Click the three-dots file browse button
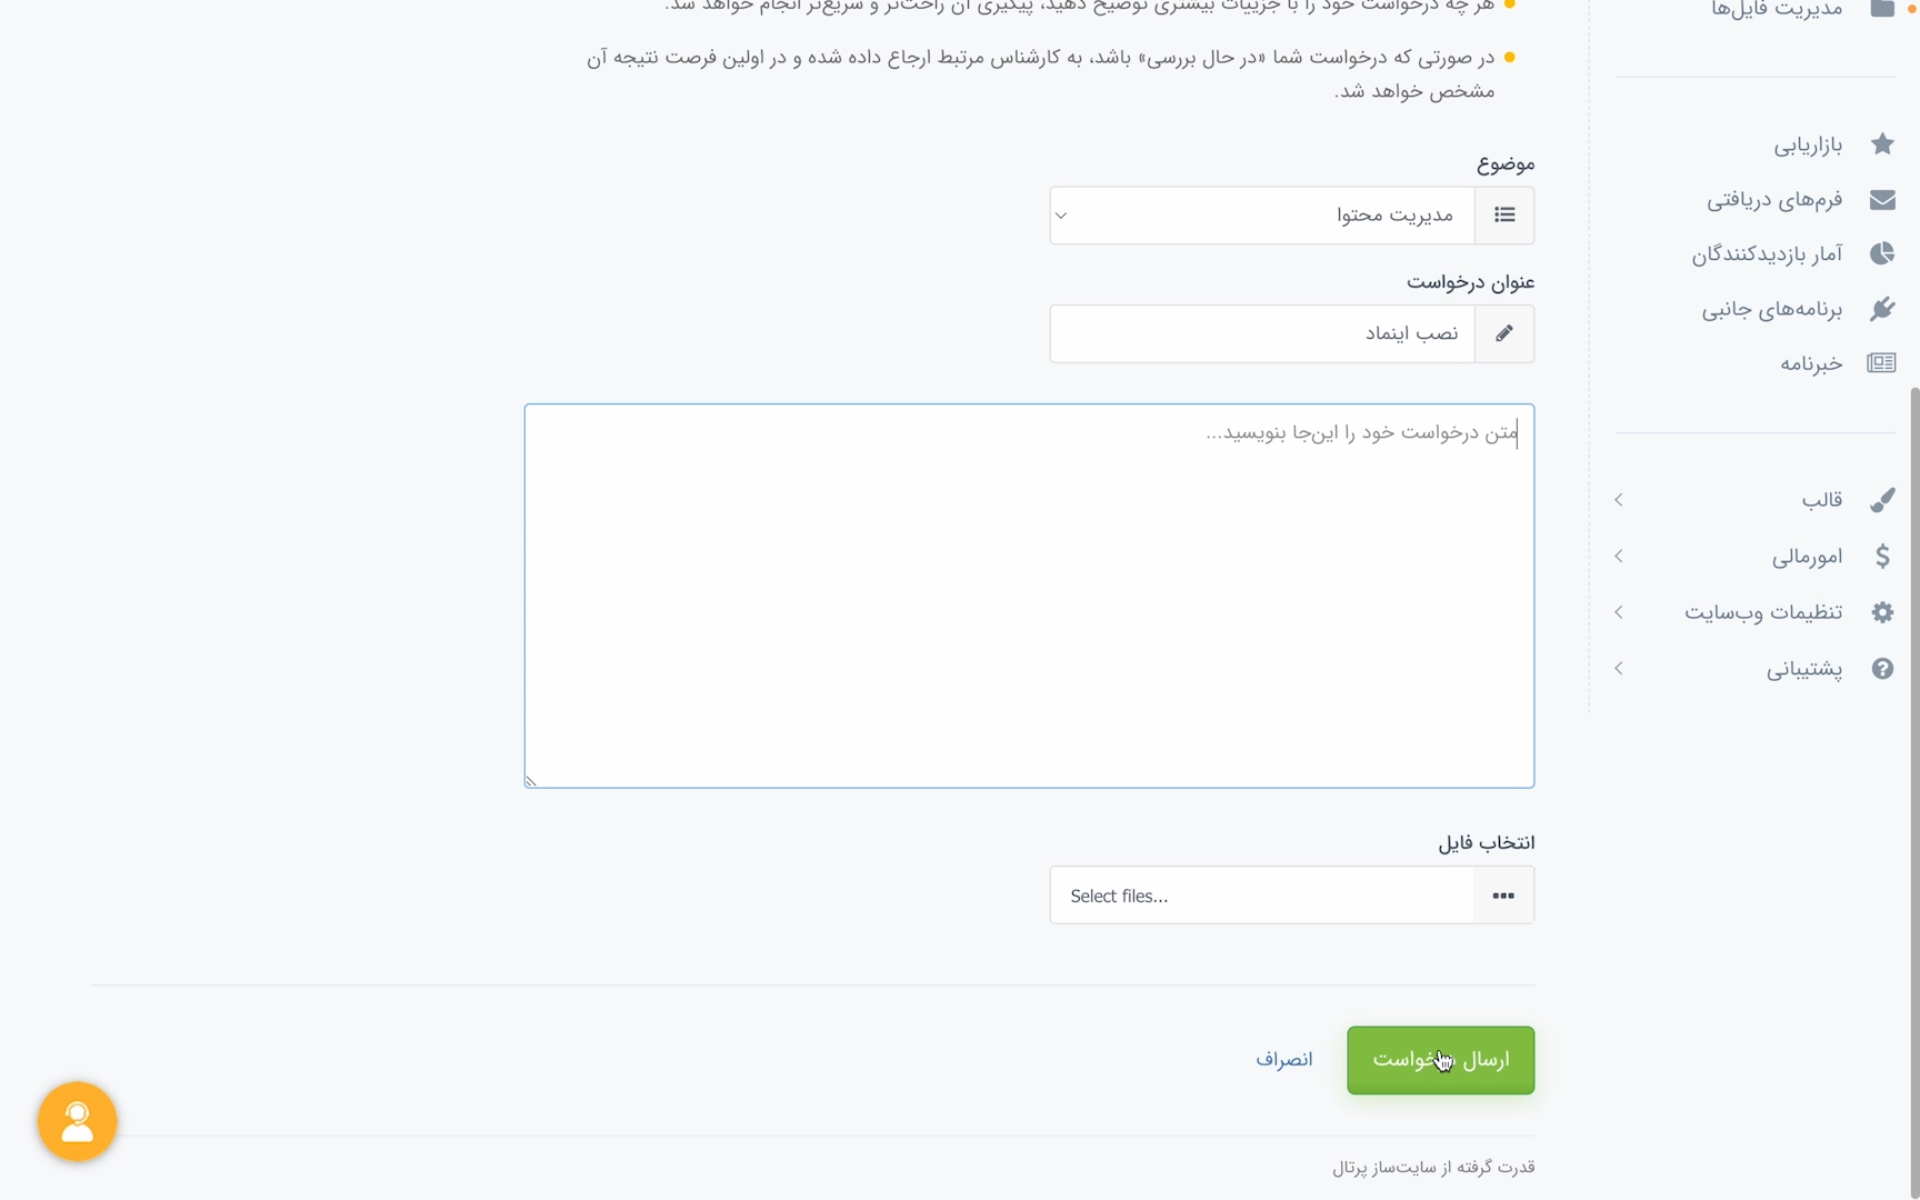This screenshot has height=1200, width=1920. click(x=1503, y=895)
